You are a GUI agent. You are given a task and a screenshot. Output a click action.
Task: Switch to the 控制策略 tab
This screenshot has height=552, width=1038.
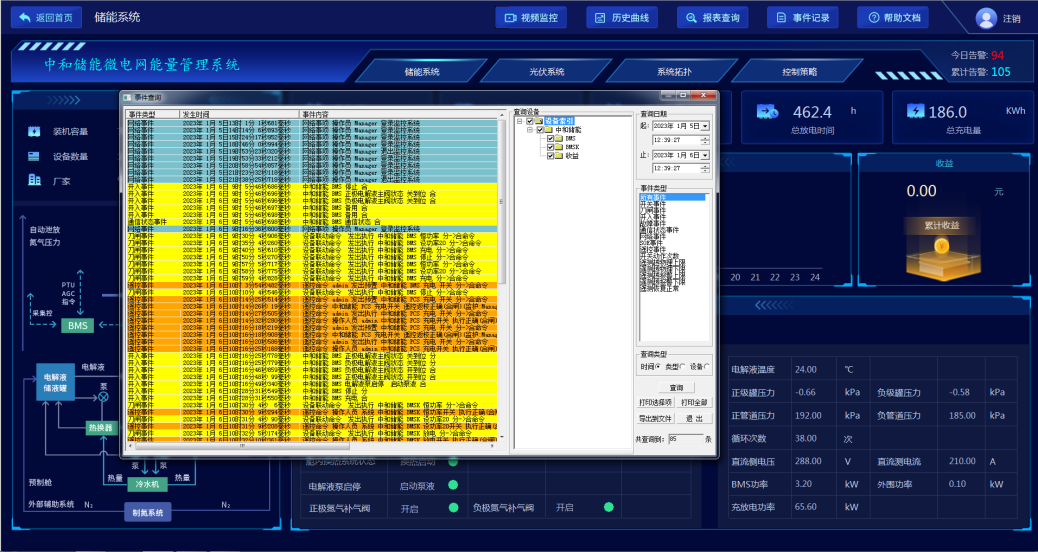(799, 72)
